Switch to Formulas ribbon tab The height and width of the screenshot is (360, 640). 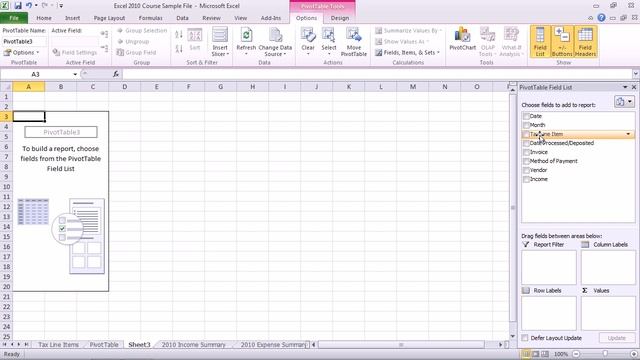150,18
